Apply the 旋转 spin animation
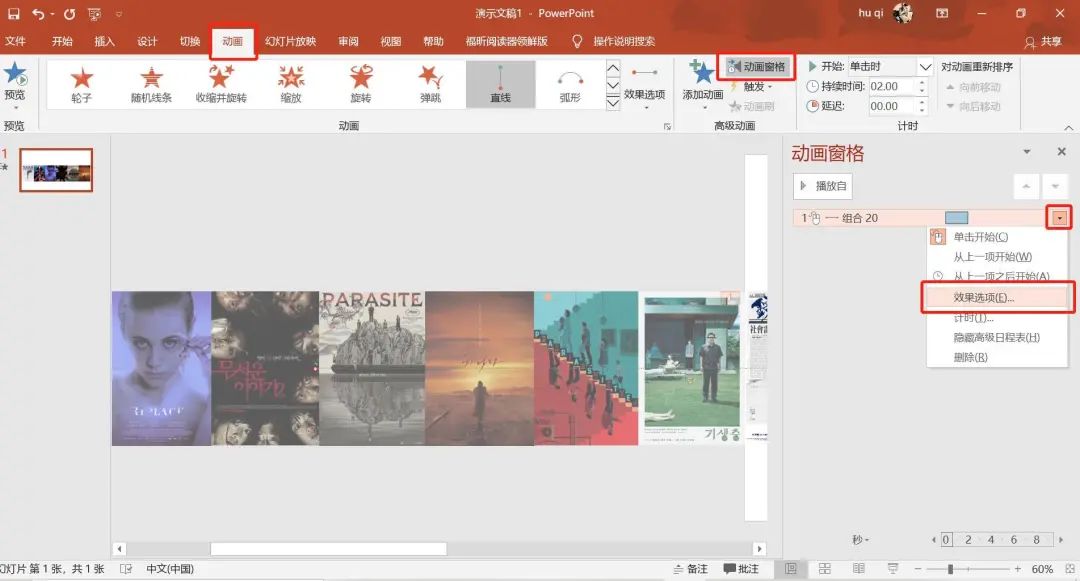Image resolution: width=1080 pixels, height=581 pixels. (x=361, y=85)
